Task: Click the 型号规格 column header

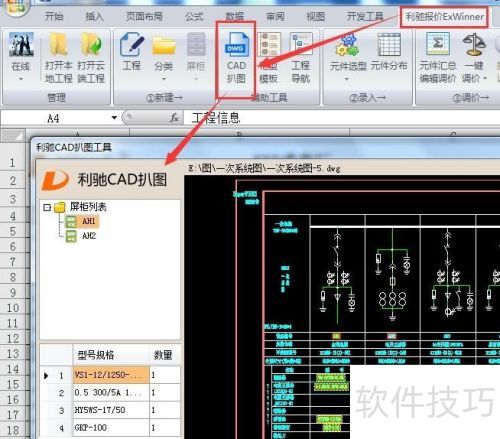Action: (111, 355)
